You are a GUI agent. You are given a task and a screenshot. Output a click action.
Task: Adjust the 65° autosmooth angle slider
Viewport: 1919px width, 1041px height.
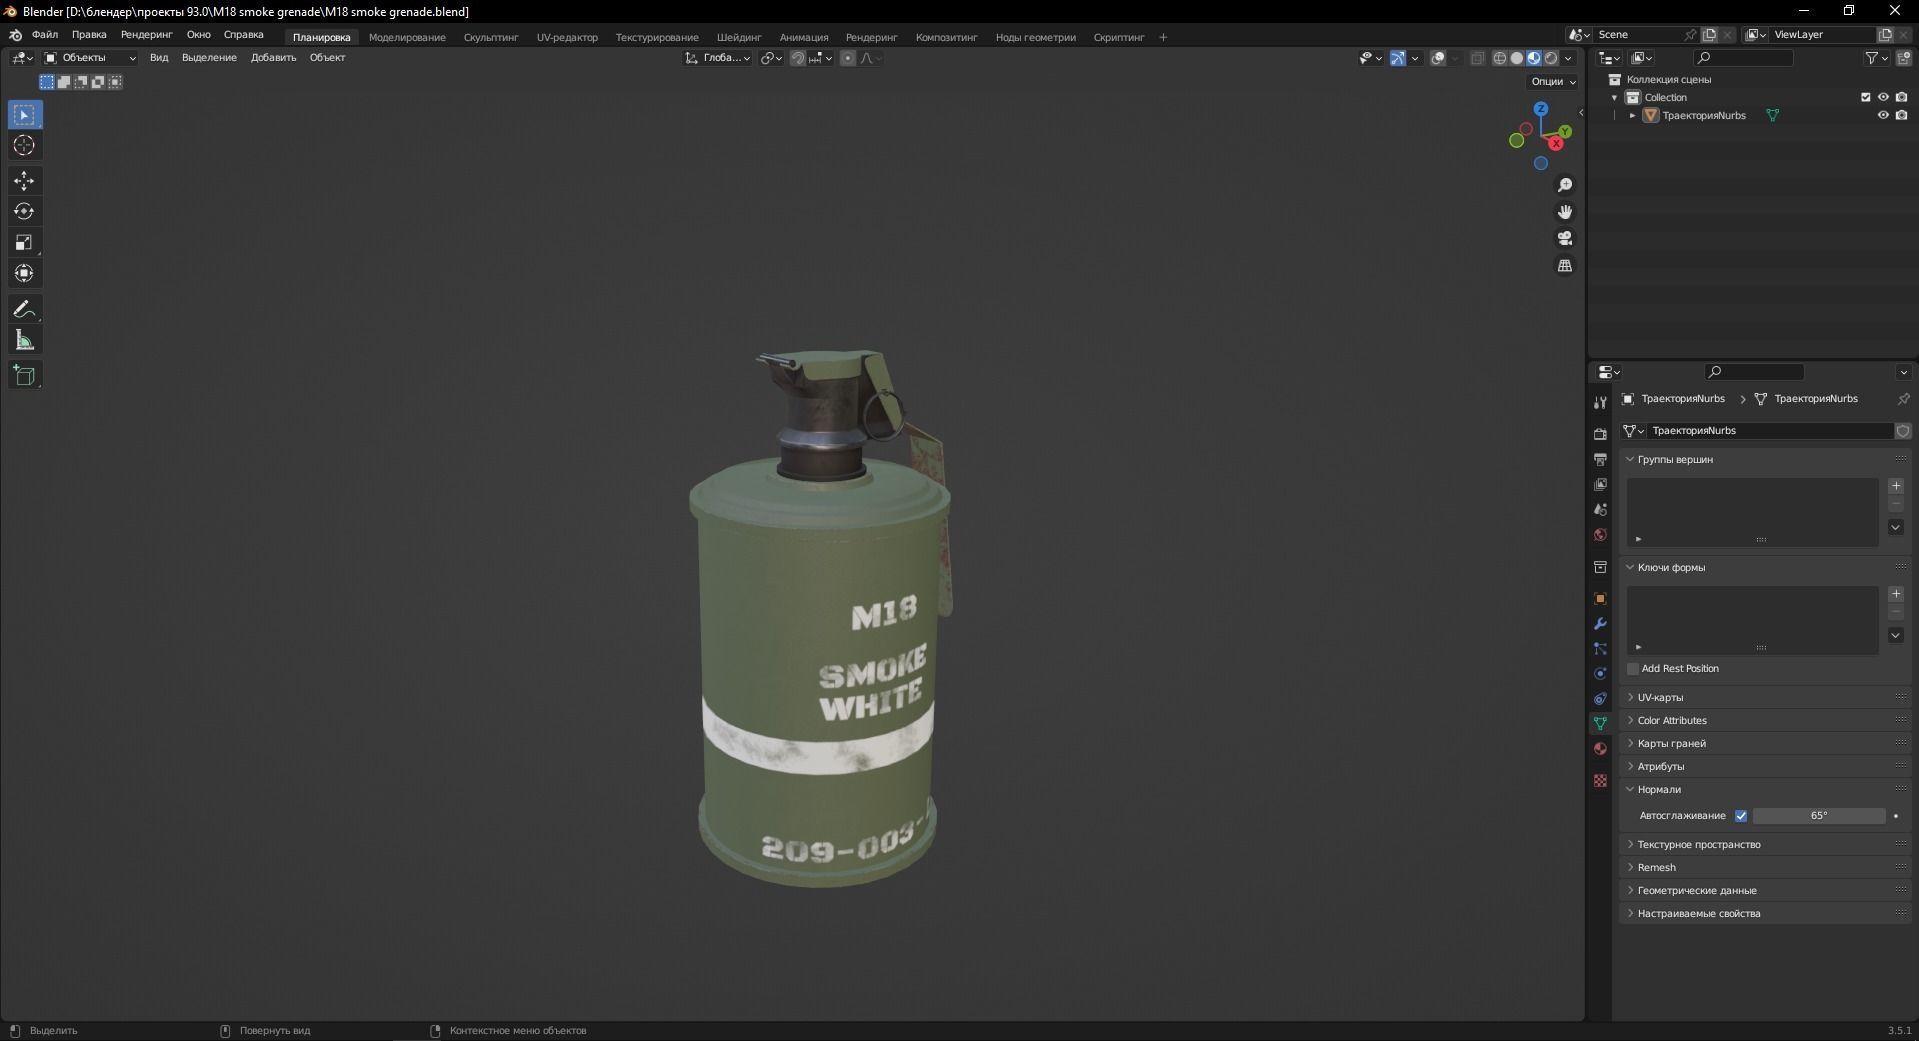pos(1820,816)
